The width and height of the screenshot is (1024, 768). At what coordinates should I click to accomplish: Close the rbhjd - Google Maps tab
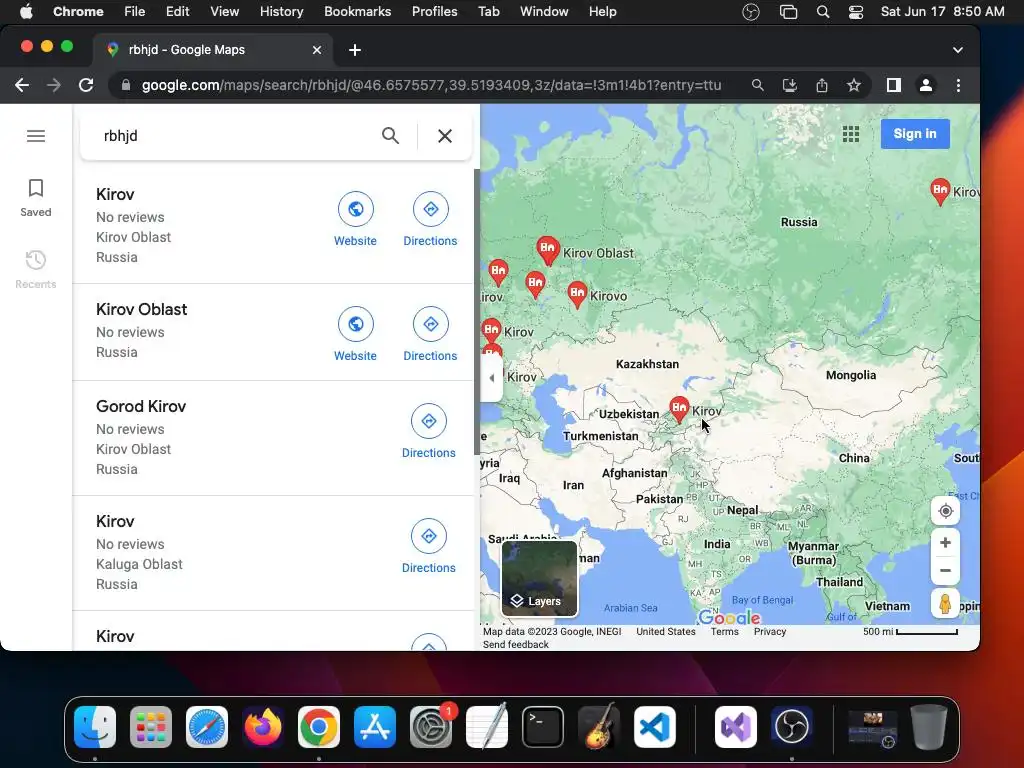click(x=317, y=50)
